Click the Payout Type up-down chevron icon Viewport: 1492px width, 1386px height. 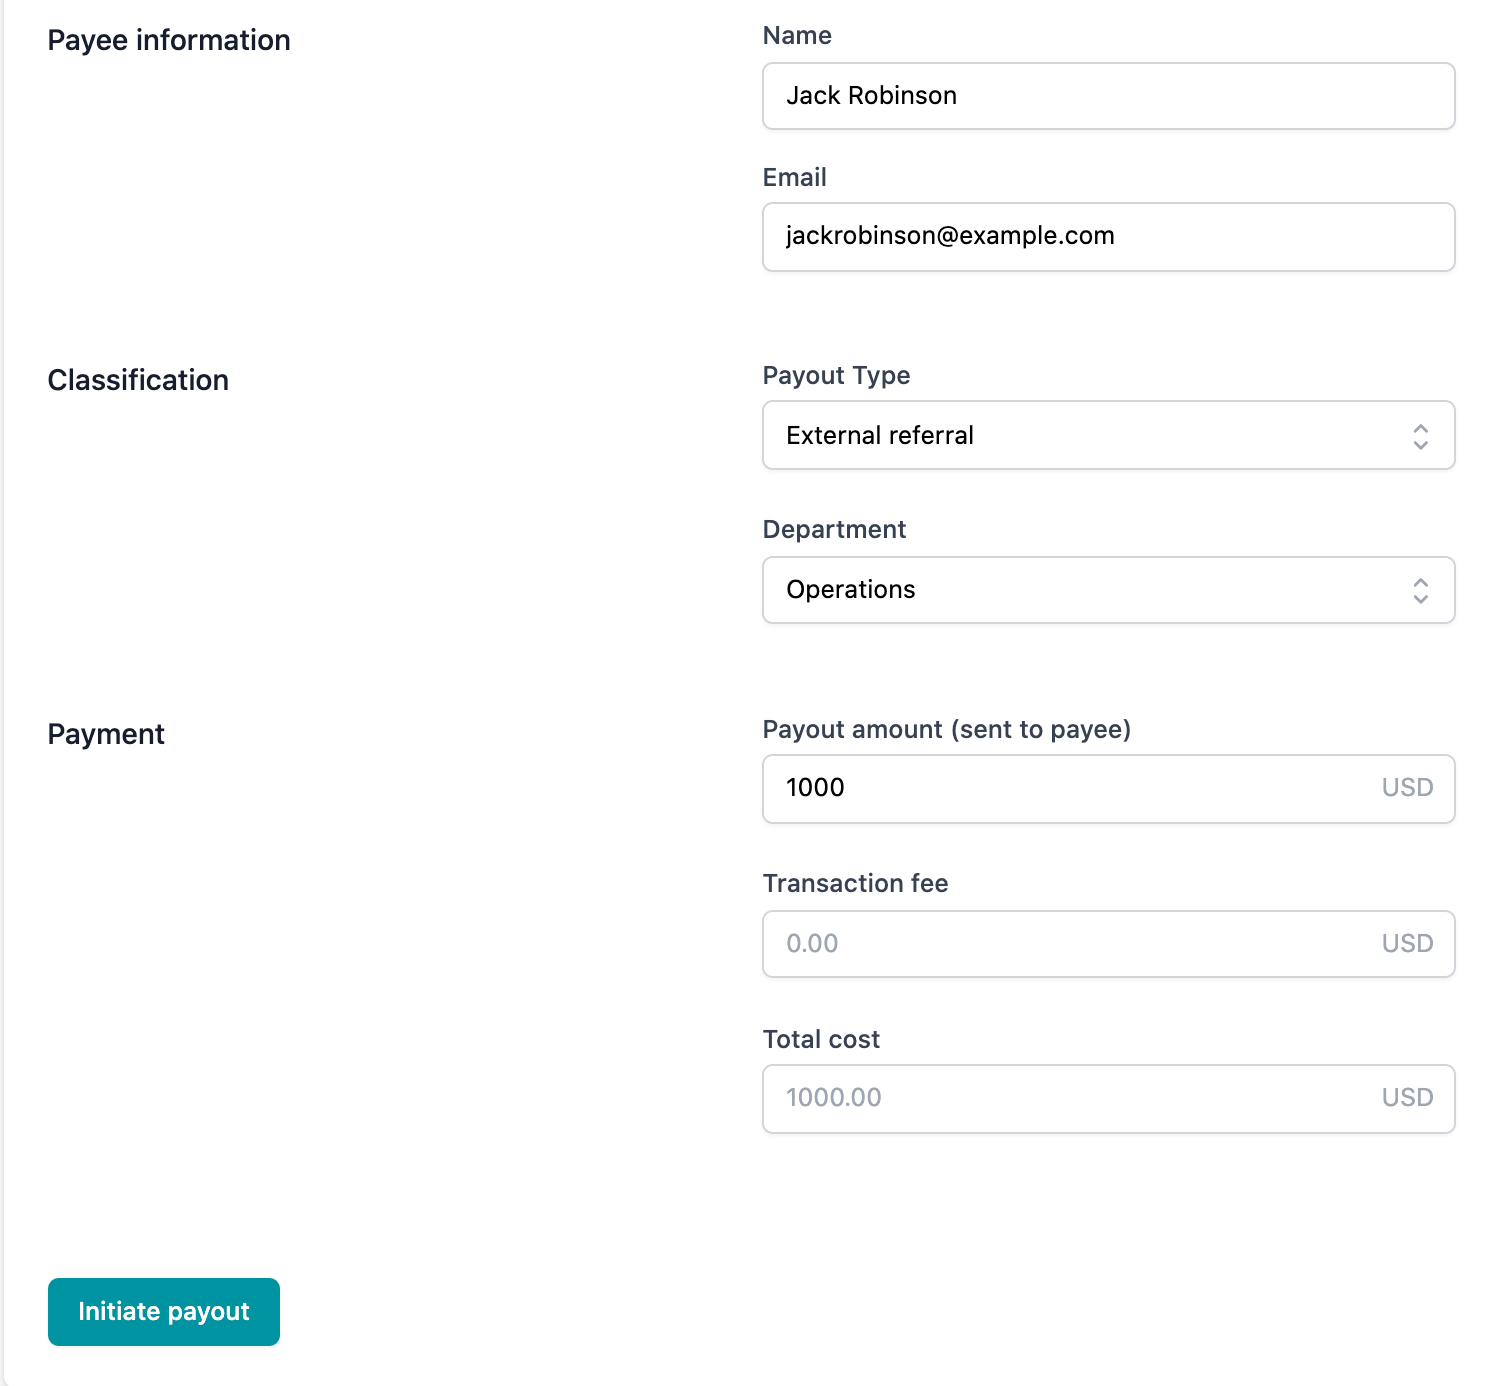1420,436
